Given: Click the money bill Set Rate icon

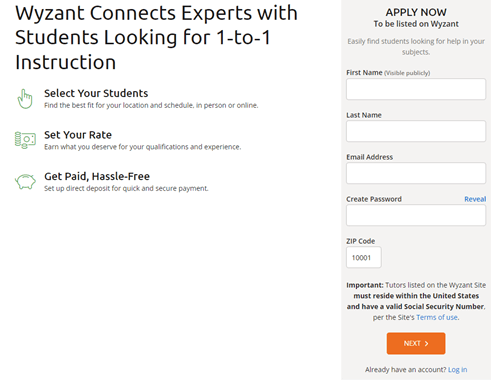Looking at the screenshot, I should 25,140.
